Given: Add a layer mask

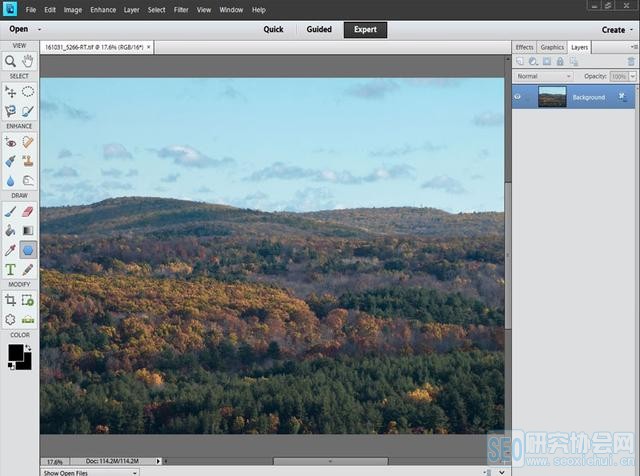Looking at the screenshot, I should click(x=547, y=61).
